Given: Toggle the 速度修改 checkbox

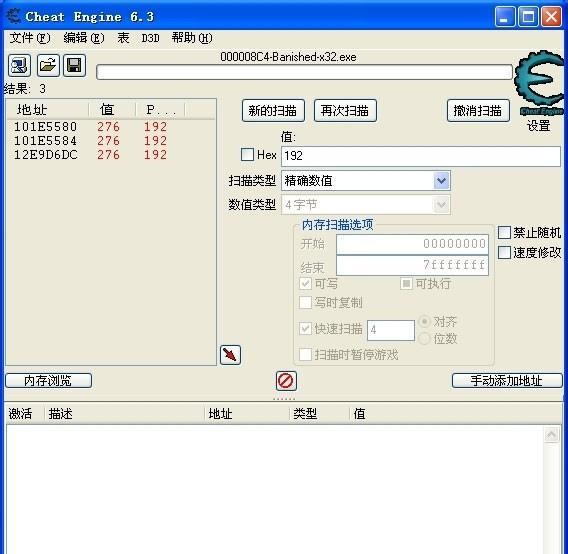Looking at the screenshot, I should point(504,253).
